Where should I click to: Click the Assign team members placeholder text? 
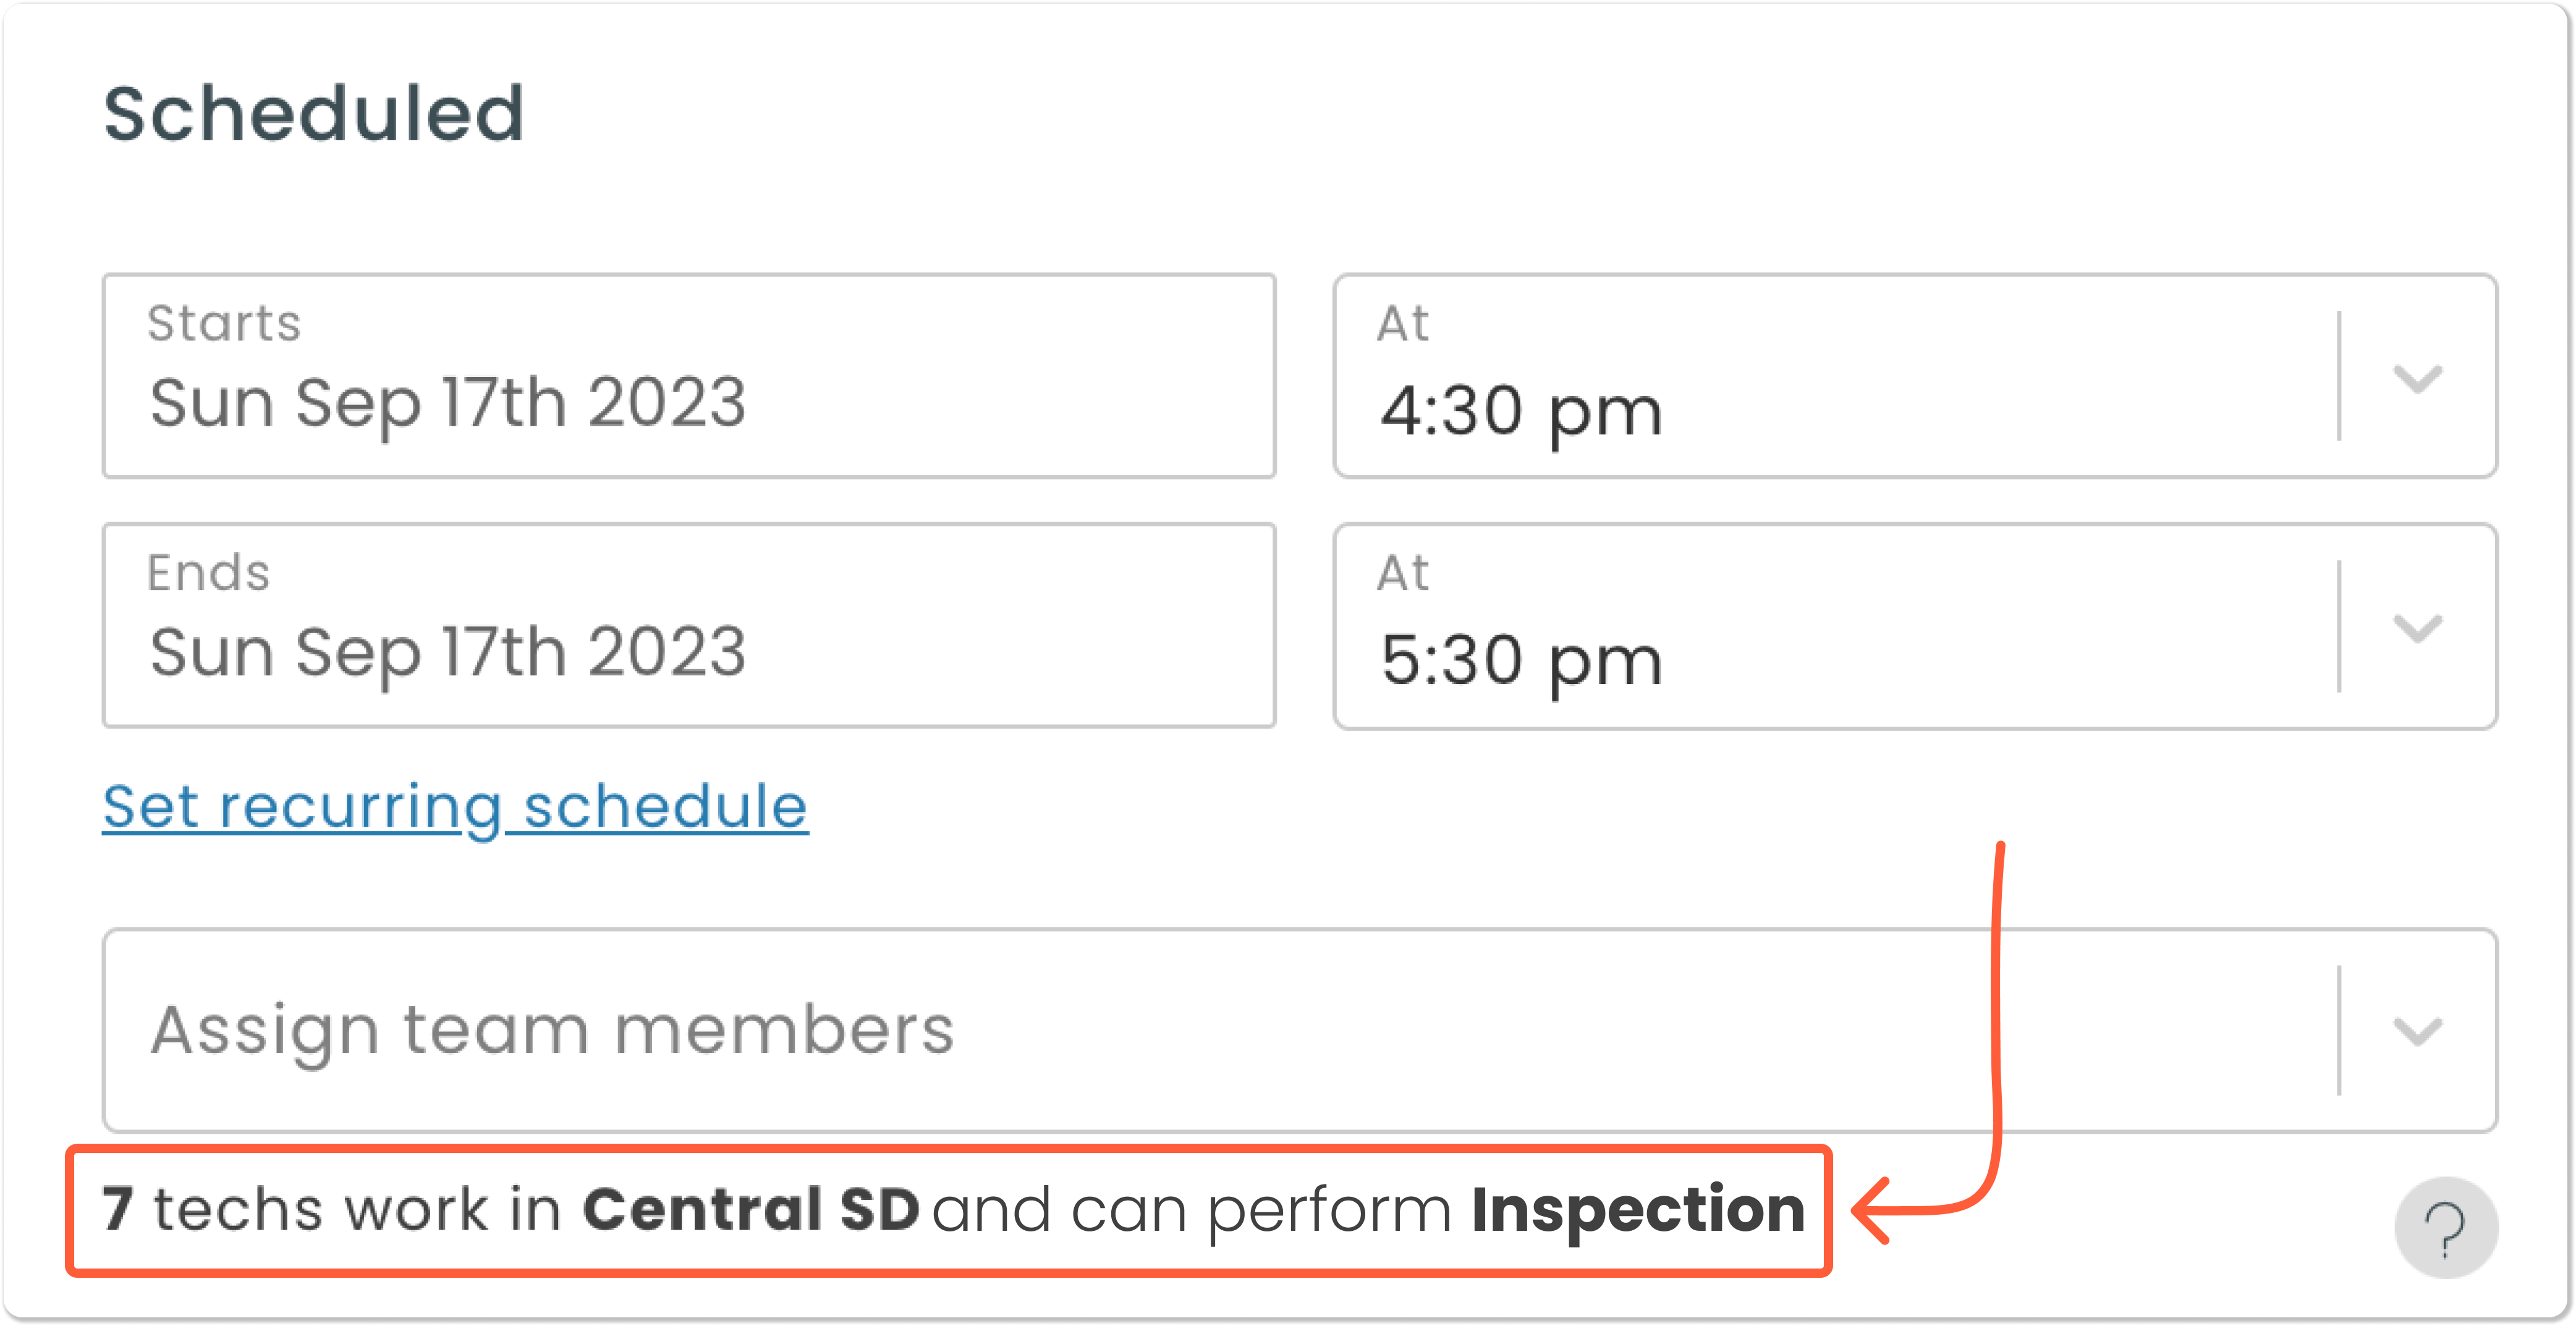coord(552,1030)
